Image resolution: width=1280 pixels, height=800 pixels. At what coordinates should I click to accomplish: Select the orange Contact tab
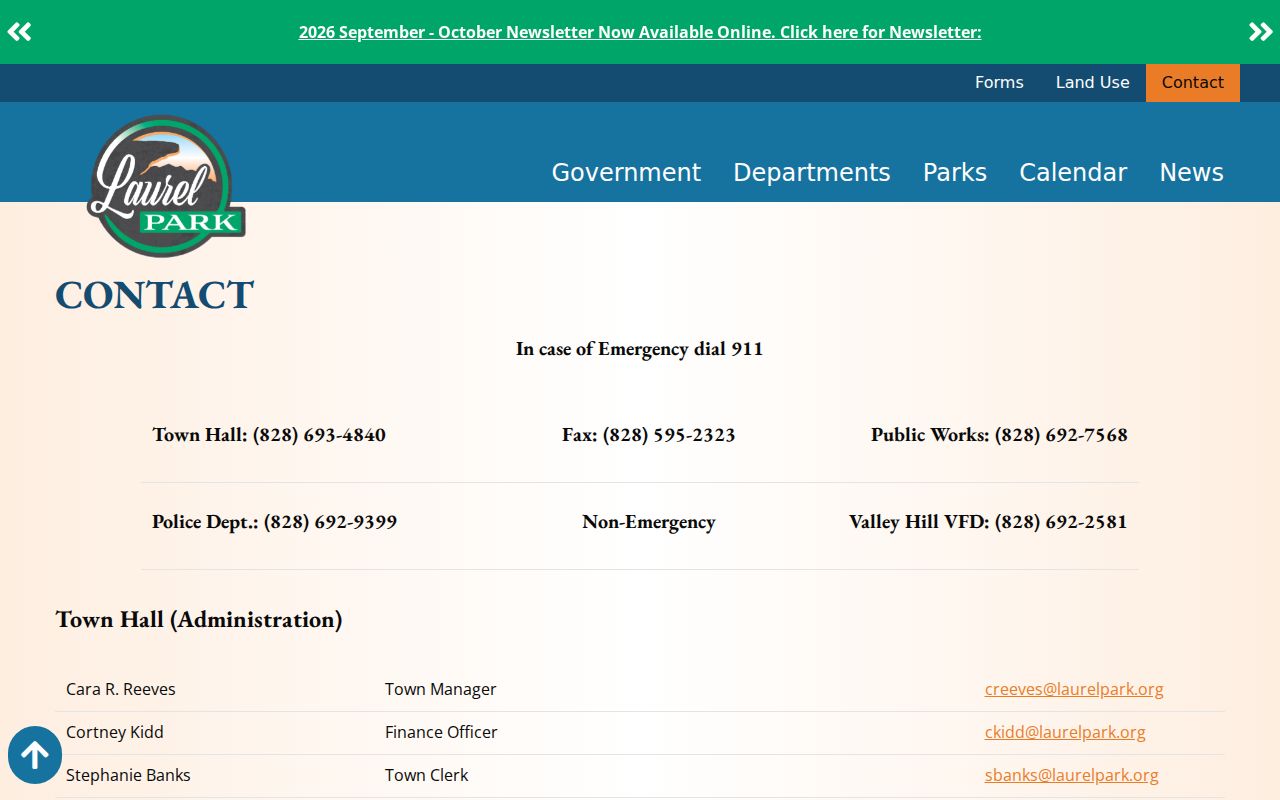click(1192, 83)
